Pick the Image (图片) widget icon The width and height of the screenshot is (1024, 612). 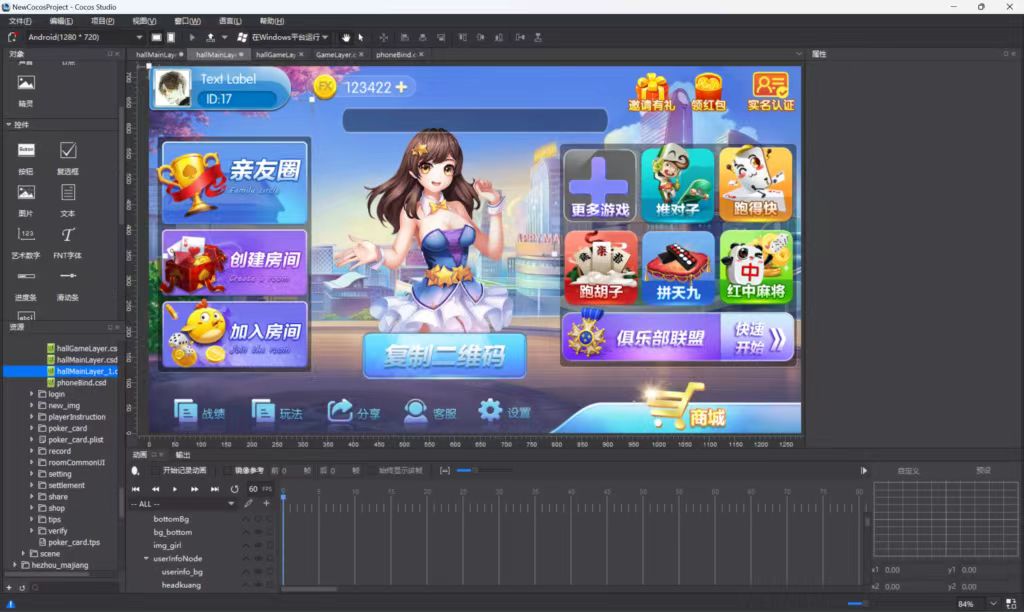(x=26, y=192)
